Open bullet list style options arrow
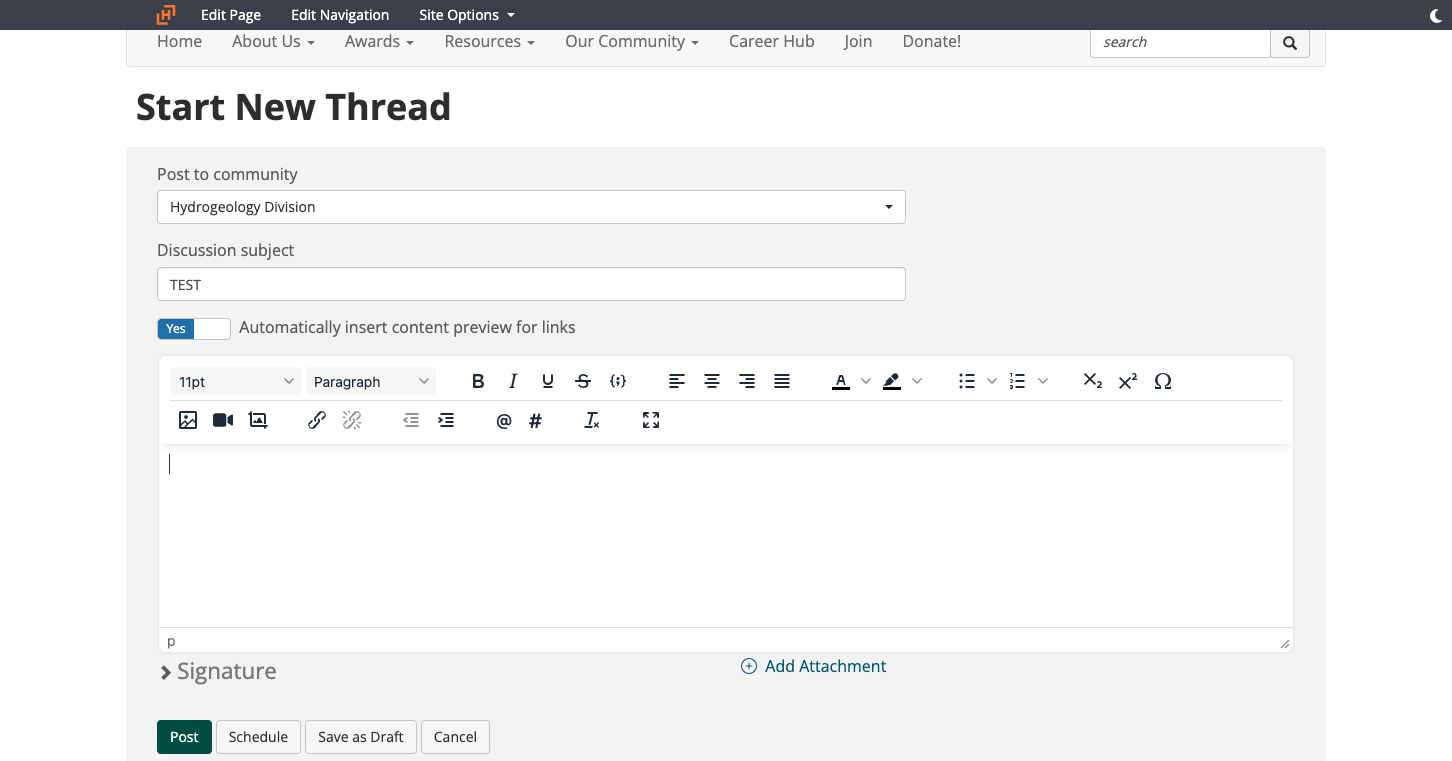The height and width of the screenshot is (761, 1452). point(992,381)
